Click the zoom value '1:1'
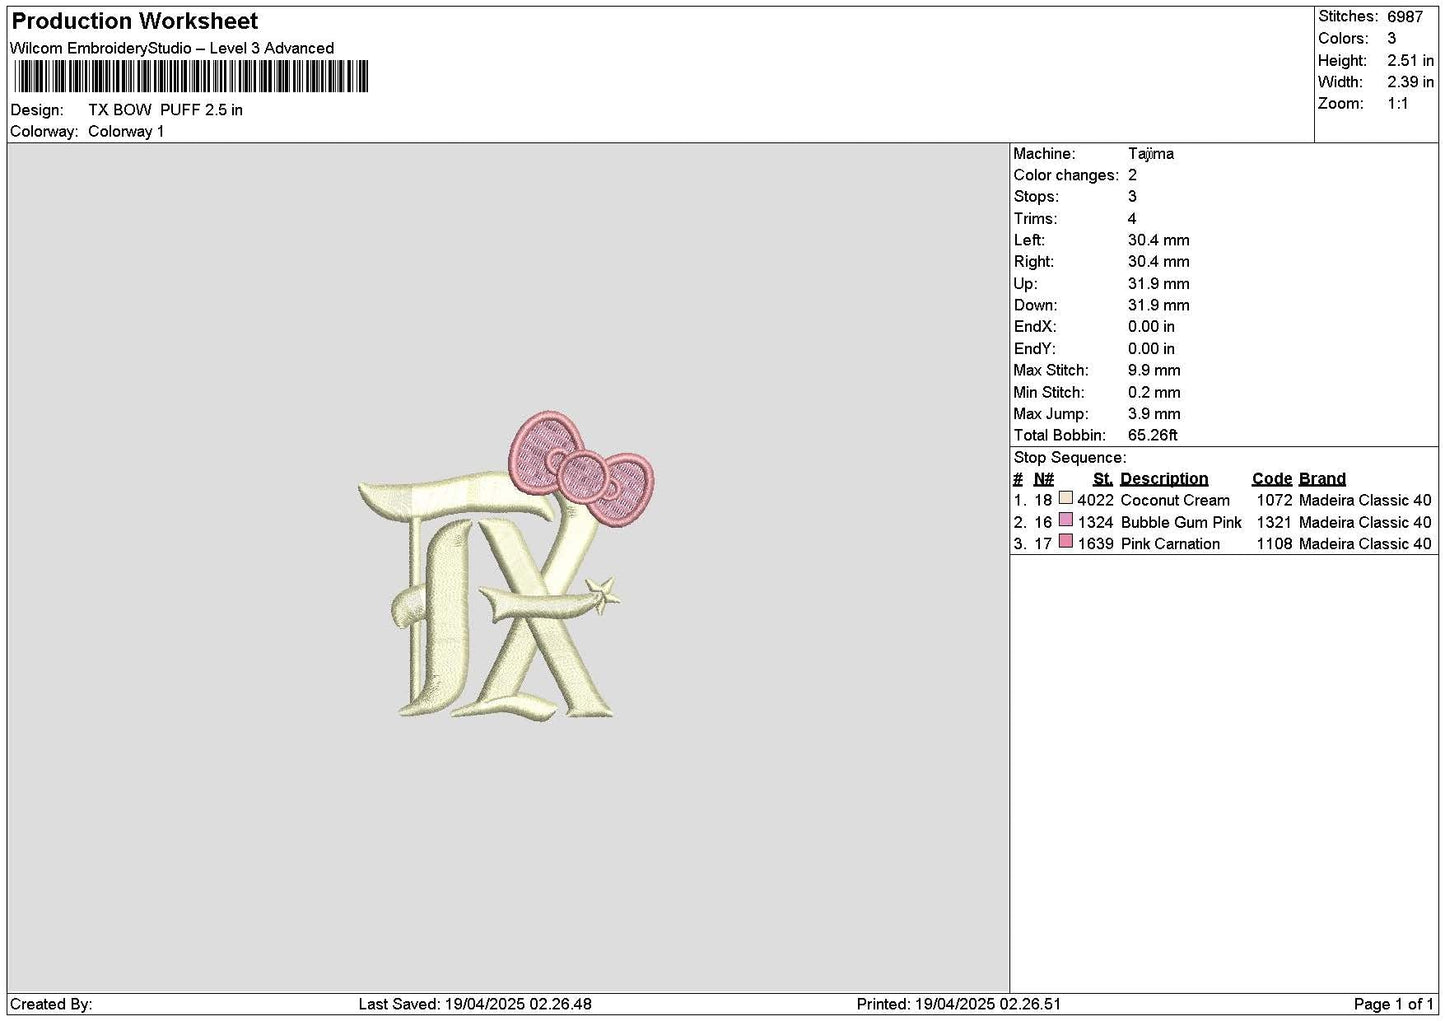This screenshot has height=1021, width=1445. (x=1397, y=104)
